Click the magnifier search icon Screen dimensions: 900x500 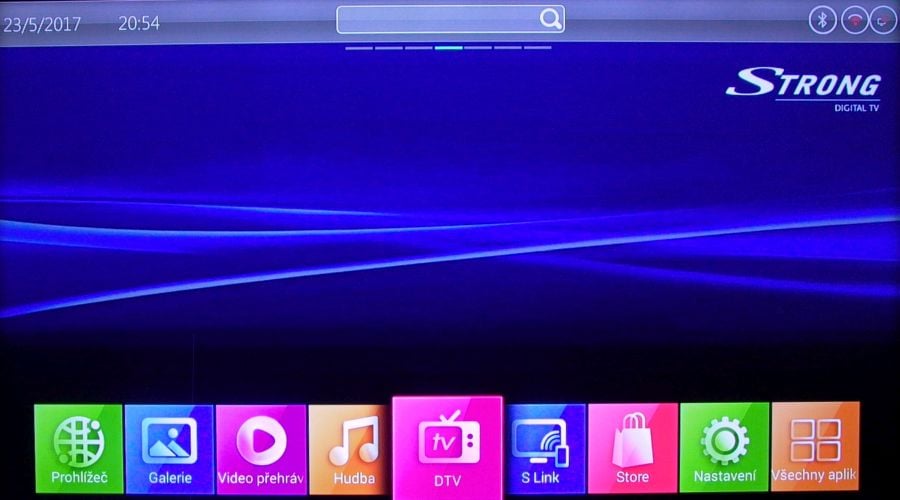[x=550, y=19]
